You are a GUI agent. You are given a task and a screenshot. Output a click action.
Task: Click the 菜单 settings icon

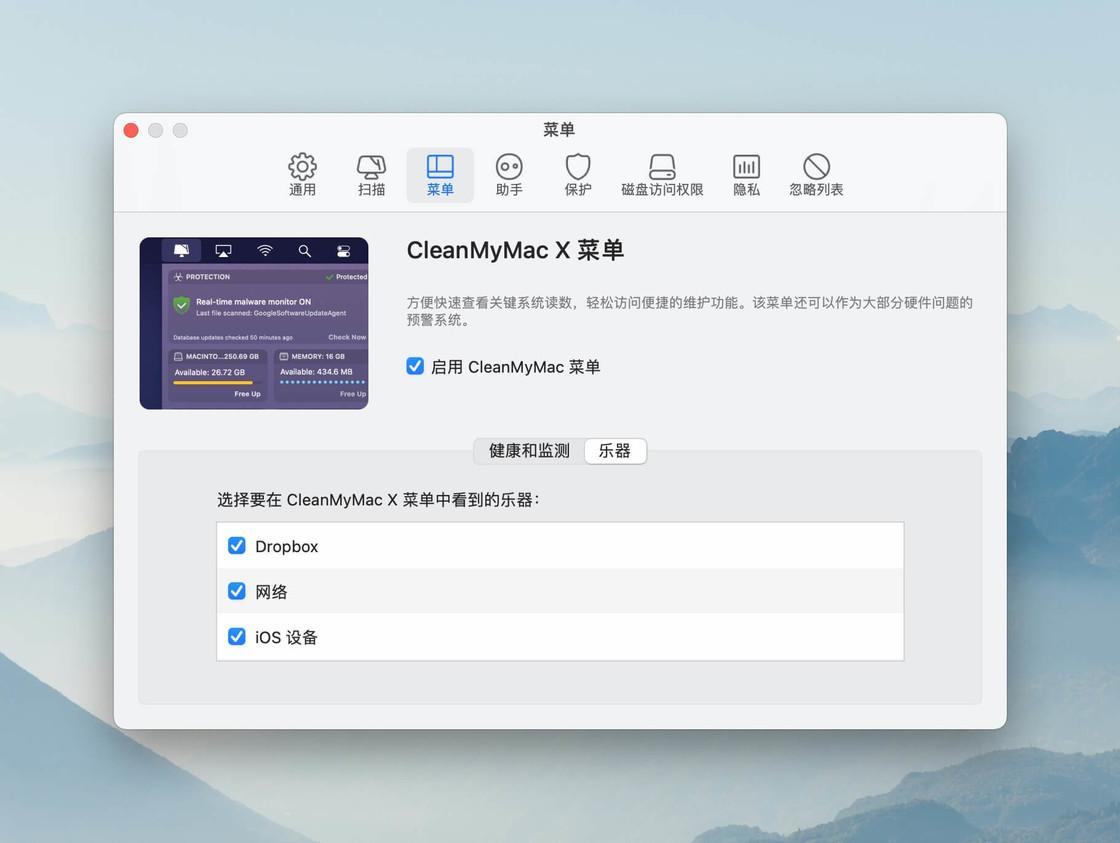click(x=440, y=174)
